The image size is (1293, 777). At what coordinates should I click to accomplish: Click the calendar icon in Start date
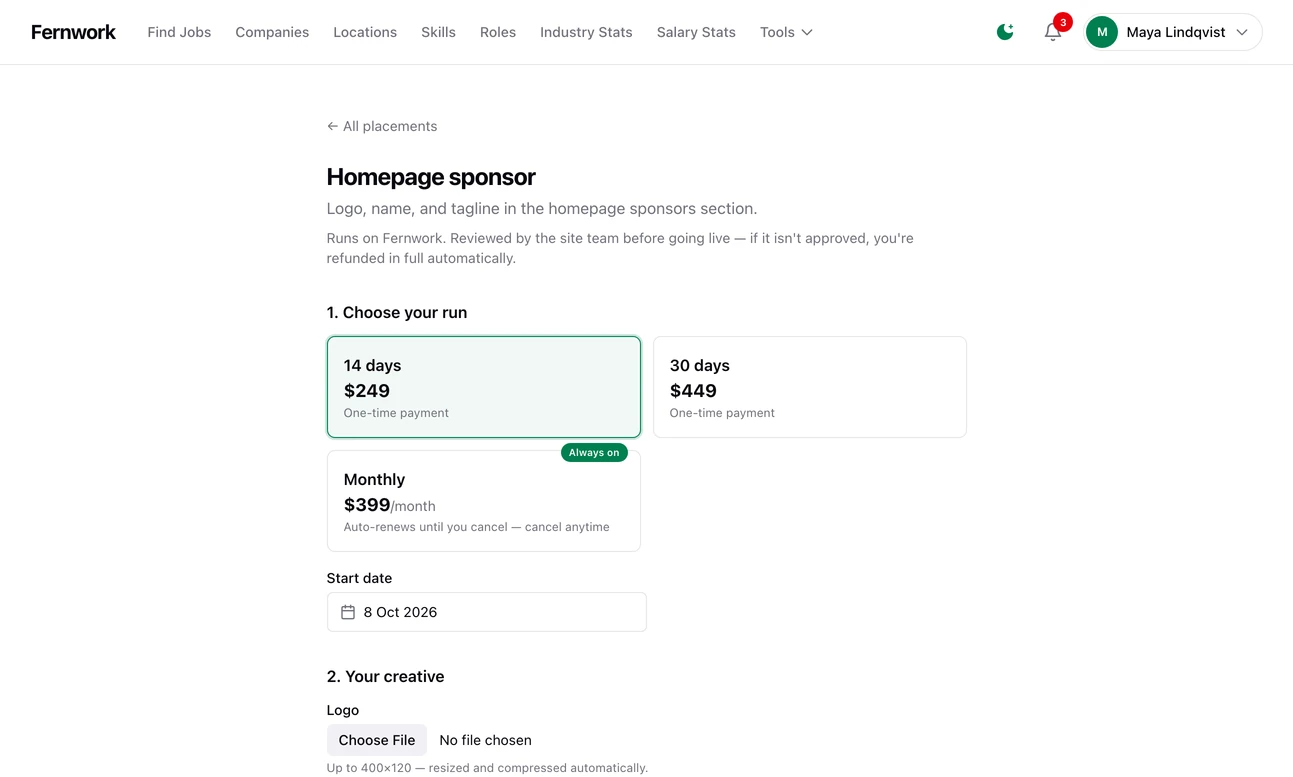click(348, 612)
